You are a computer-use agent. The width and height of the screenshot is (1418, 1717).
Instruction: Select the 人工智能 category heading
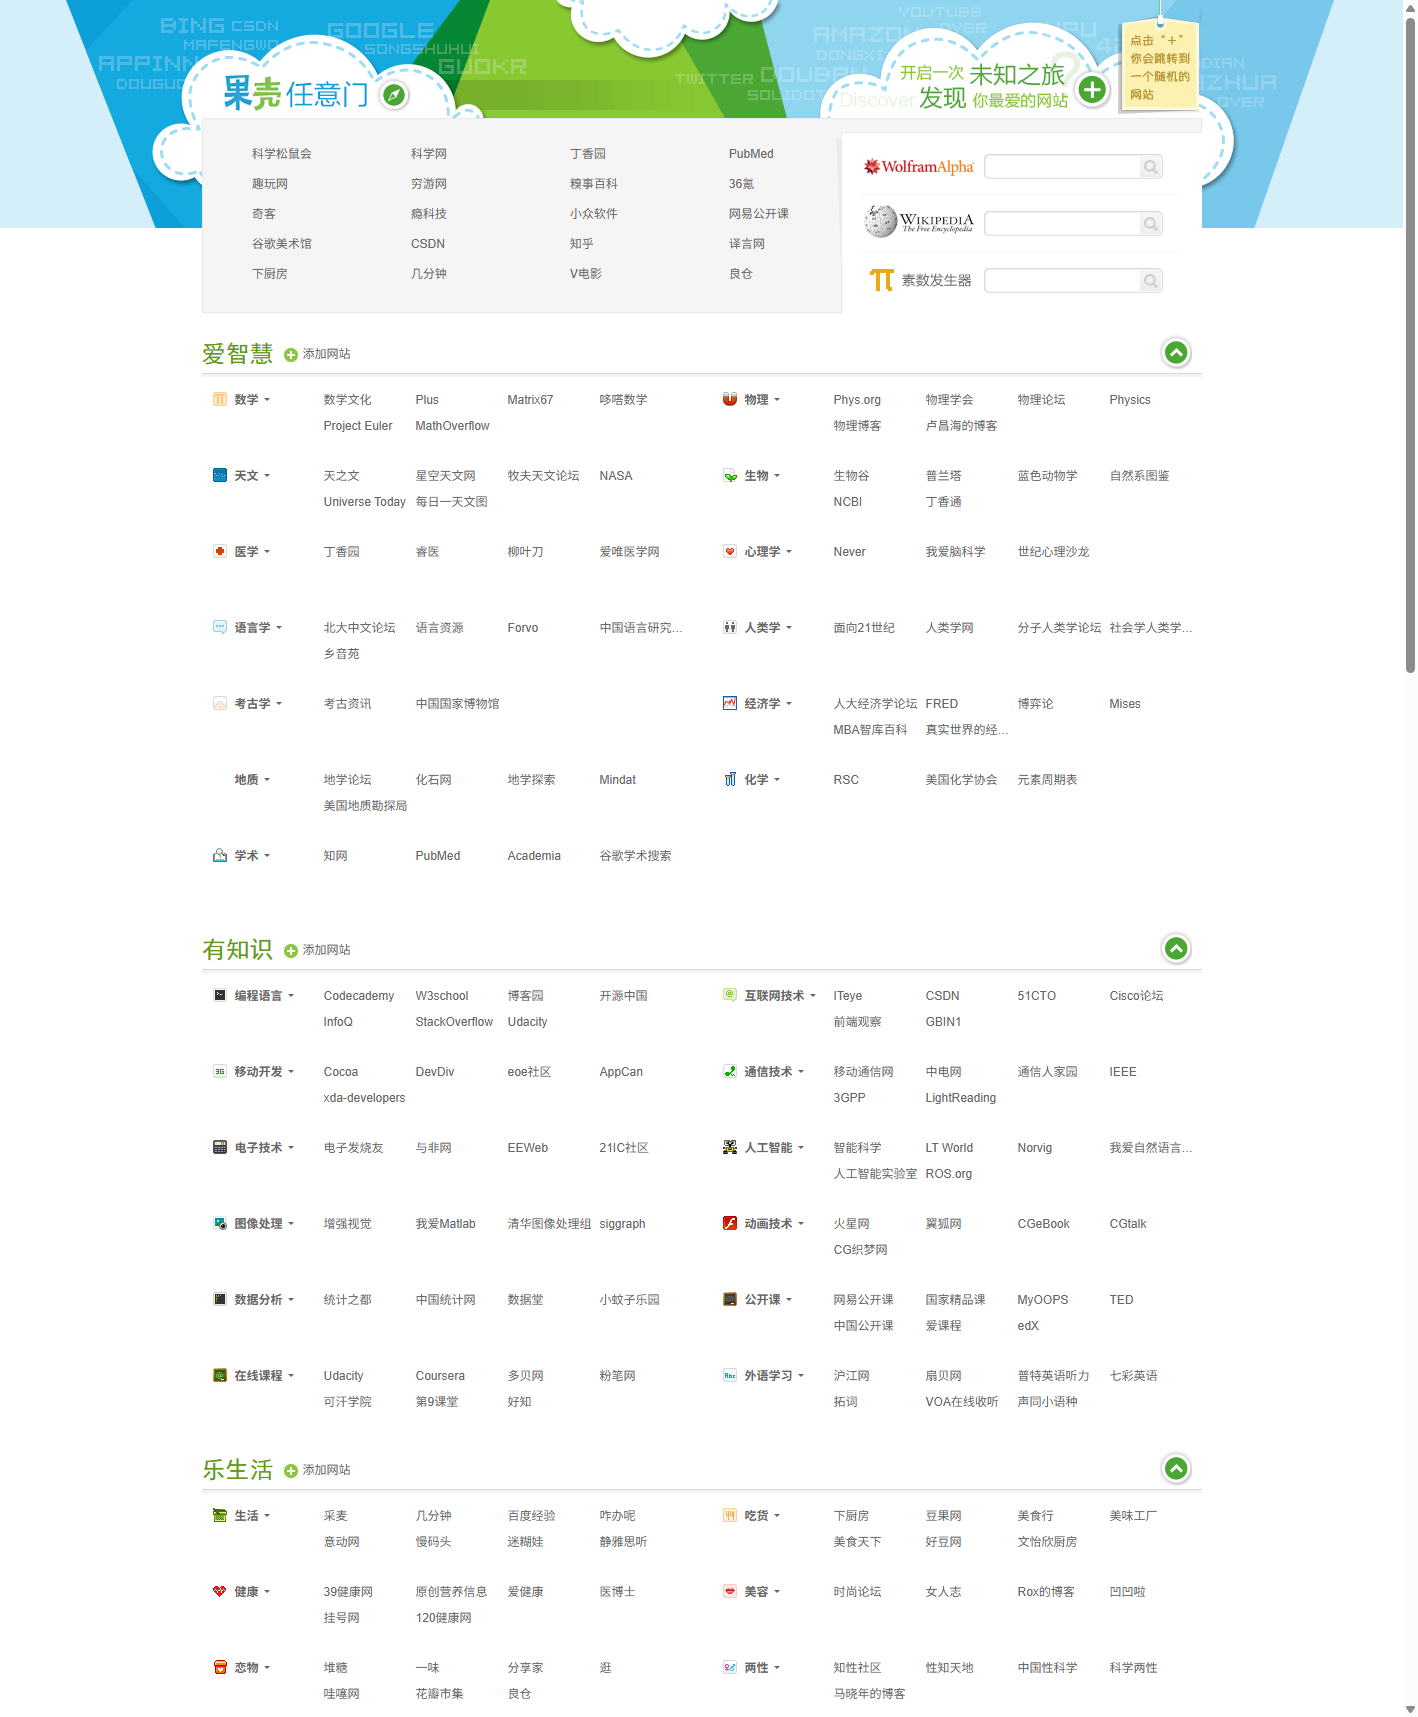point(767,1148)
